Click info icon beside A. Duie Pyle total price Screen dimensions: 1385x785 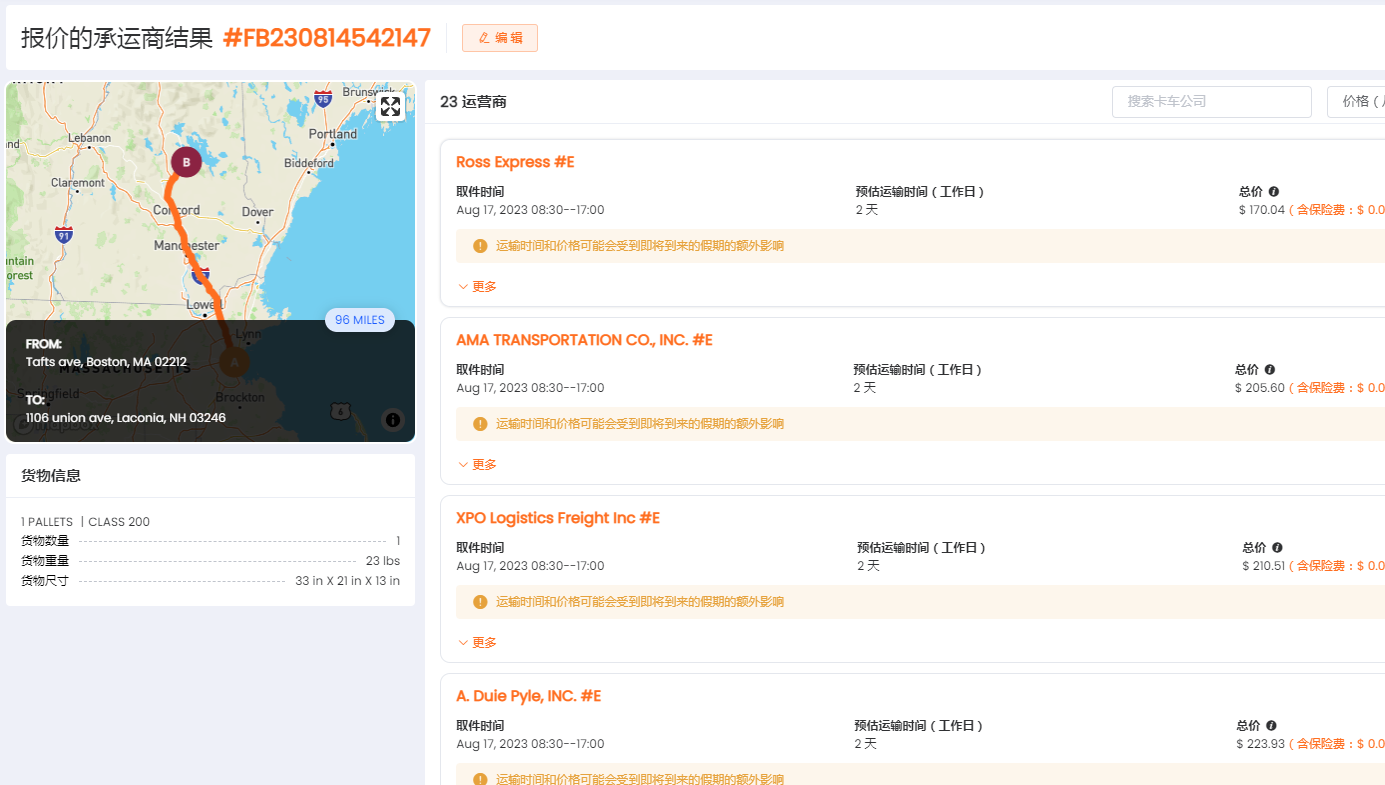[x=1271, y=726]
